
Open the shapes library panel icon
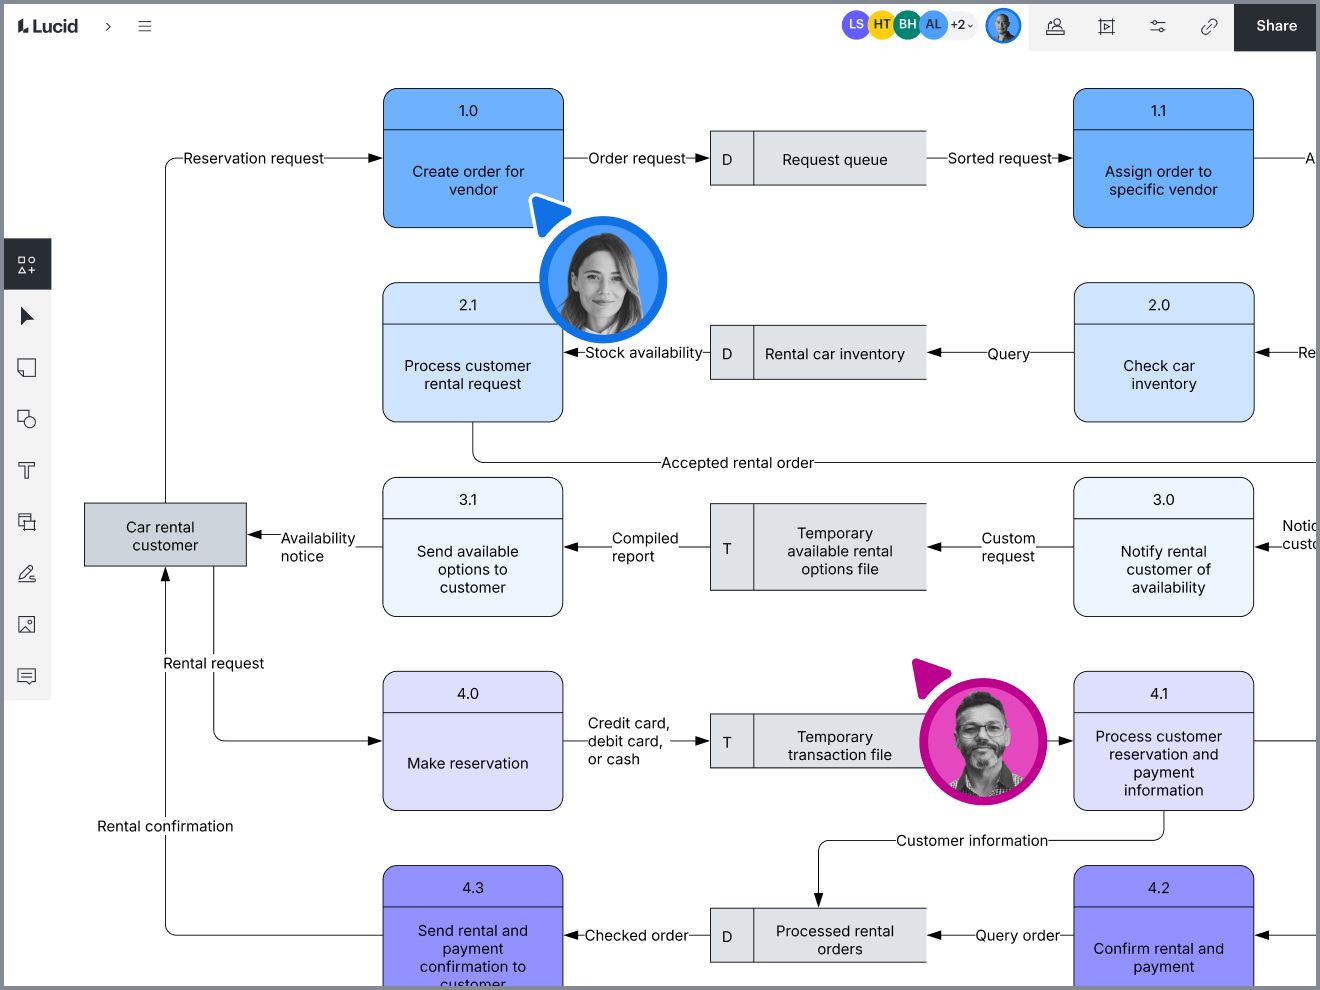(27, 265)
